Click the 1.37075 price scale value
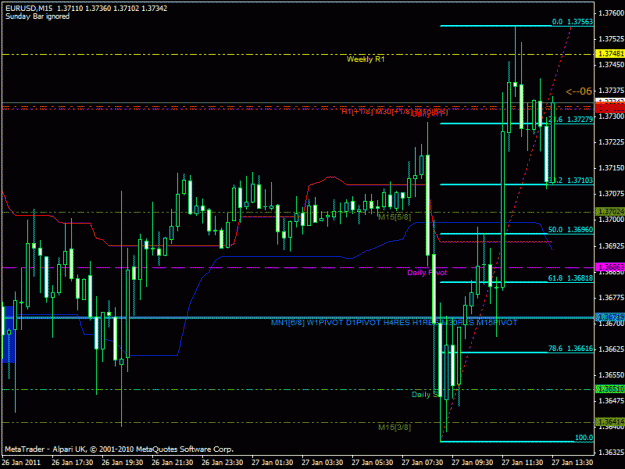Viewport: 625px width, 469px height. click(611, 194)
